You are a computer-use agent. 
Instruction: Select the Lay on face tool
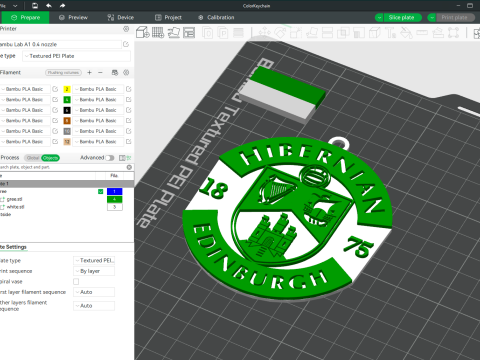coord(312,33)
